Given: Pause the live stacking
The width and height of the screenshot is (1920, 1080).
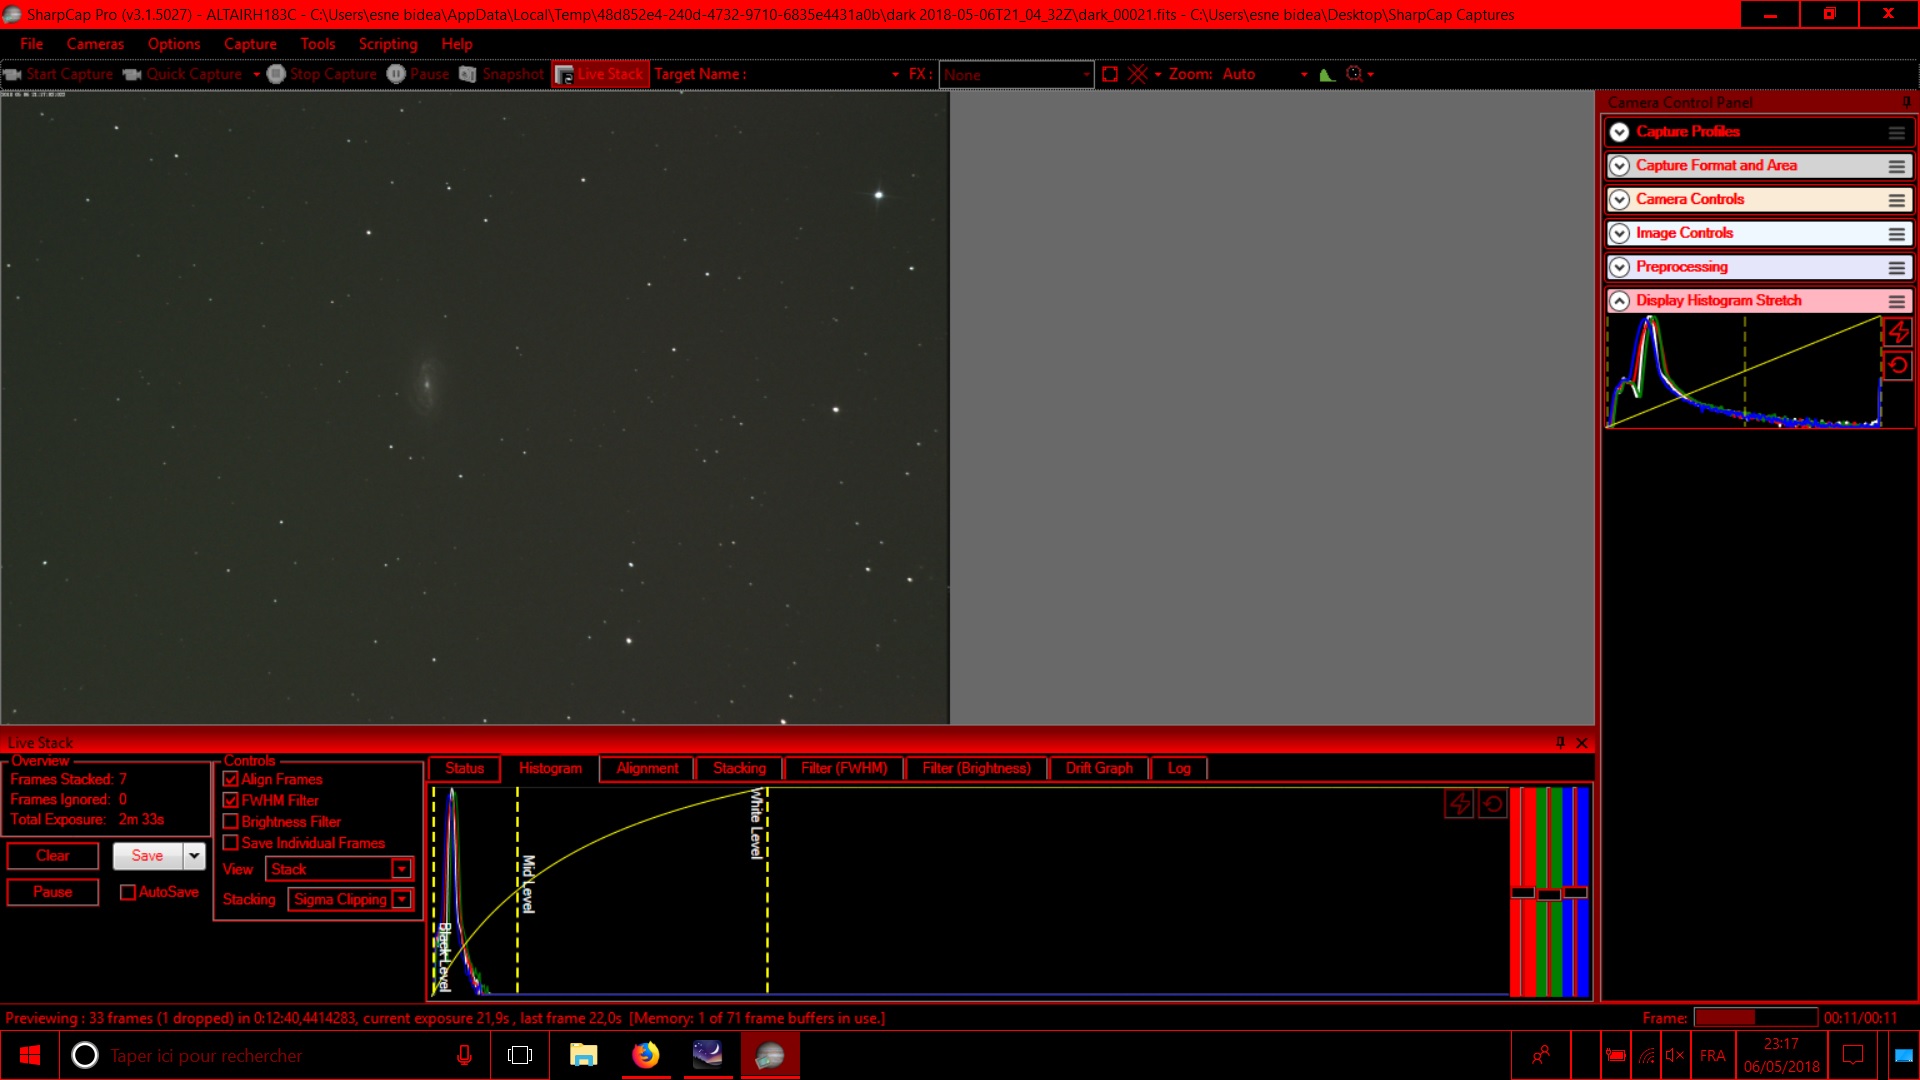Looking at the screenshot, I should coord(53,892).
